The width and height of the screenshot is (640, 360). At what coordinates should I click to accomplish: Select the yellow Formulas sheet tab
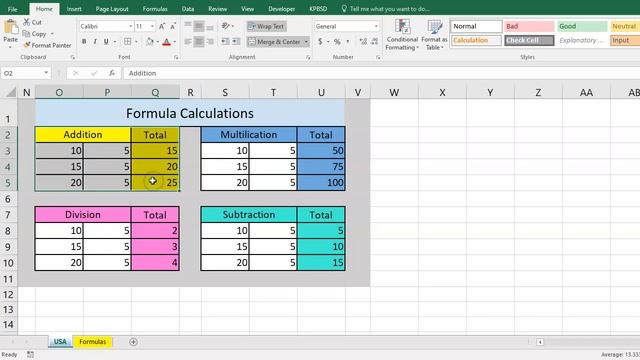[x=92, y=342]
